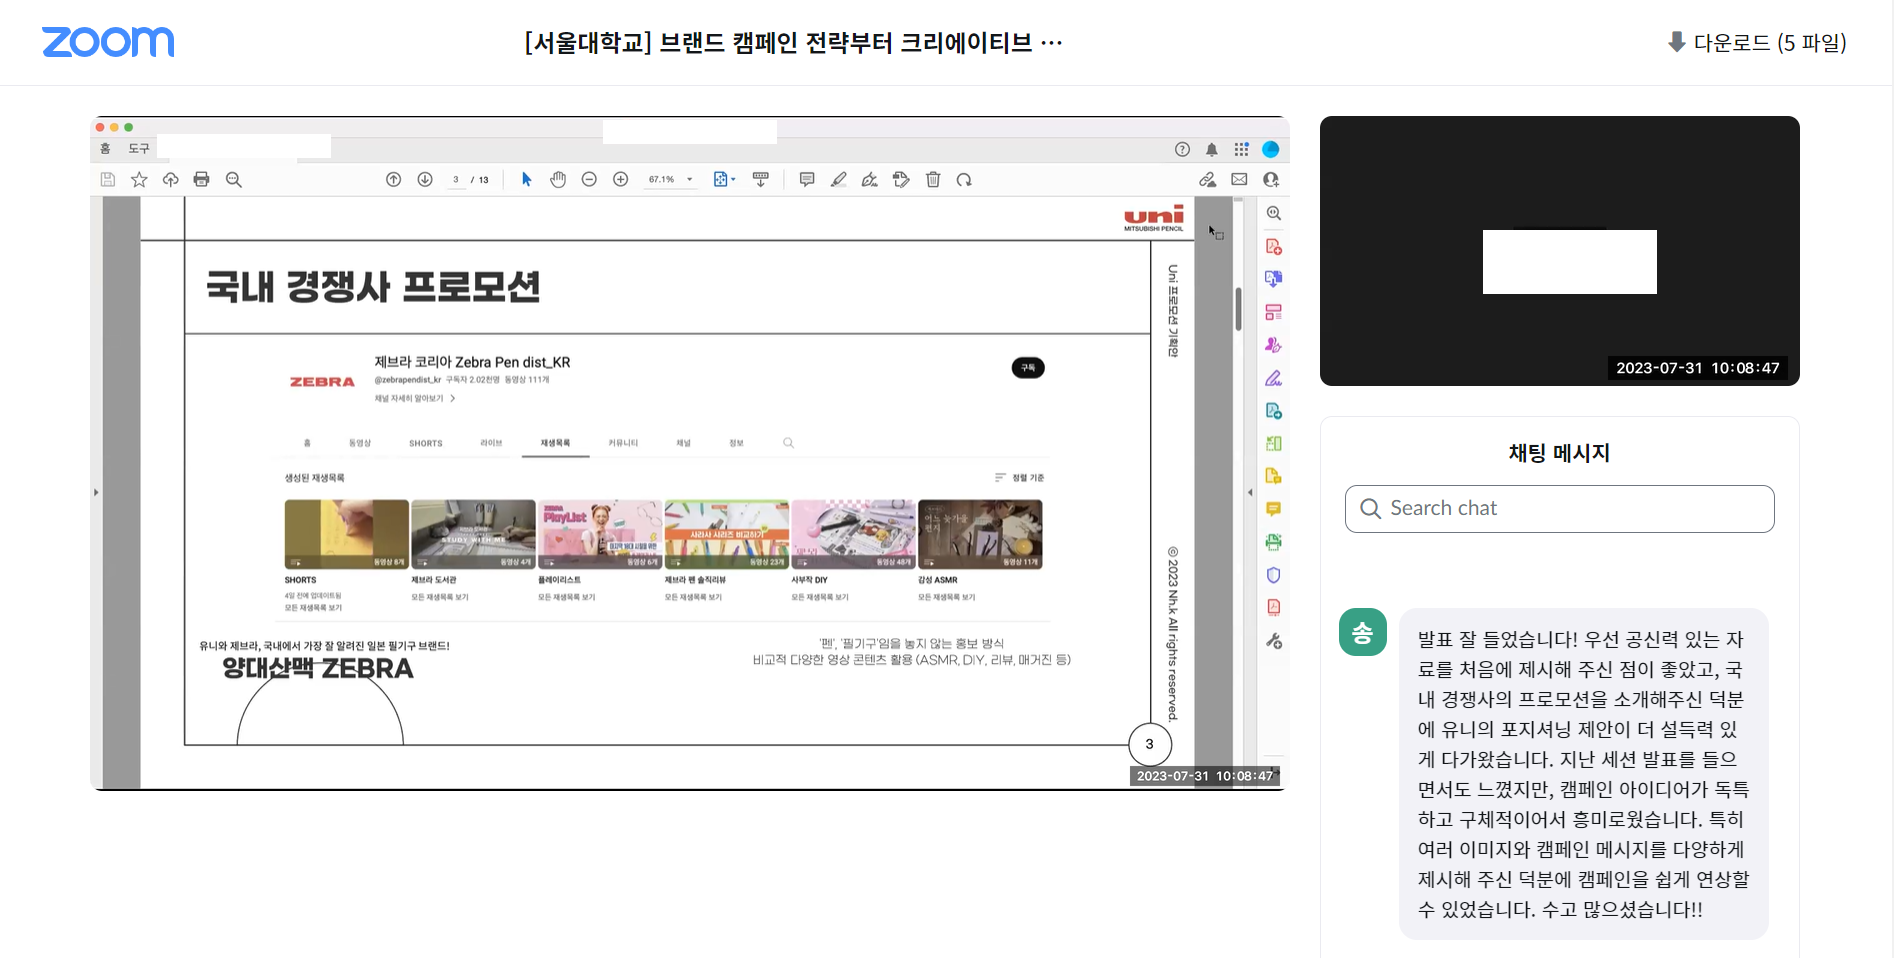Click the zoom in plus icon

(x=621, y=179)
